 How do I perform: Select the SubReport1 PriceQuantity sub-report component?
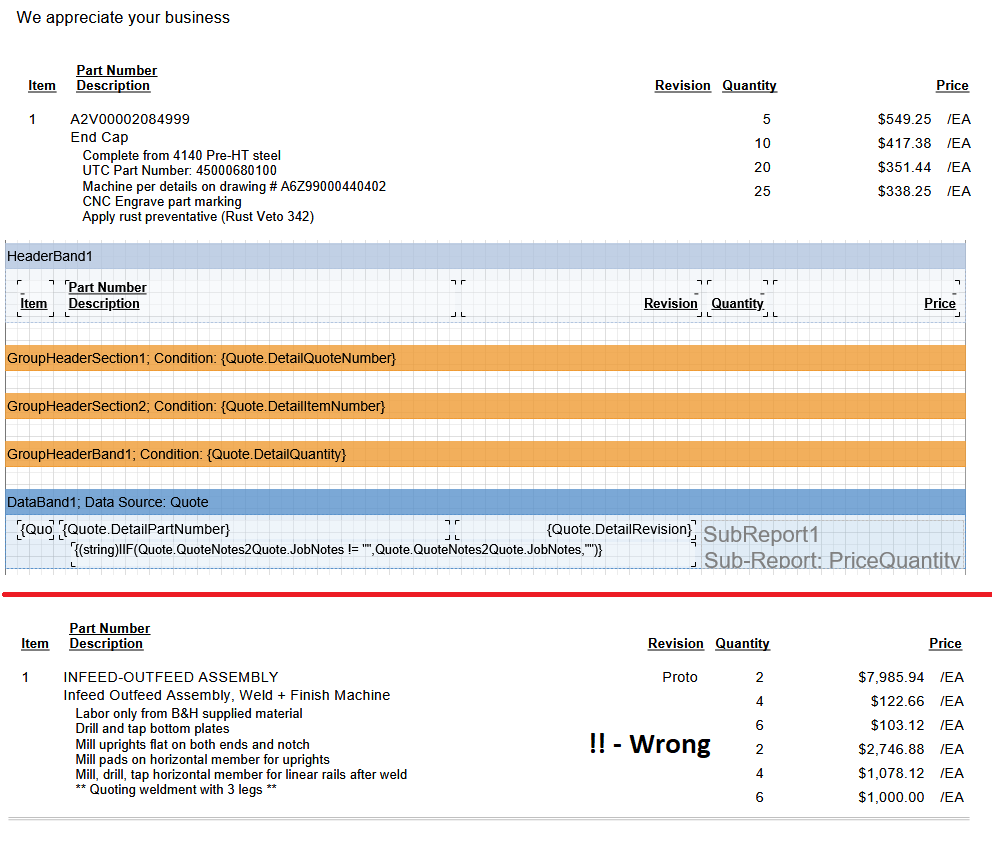[830, 547]
